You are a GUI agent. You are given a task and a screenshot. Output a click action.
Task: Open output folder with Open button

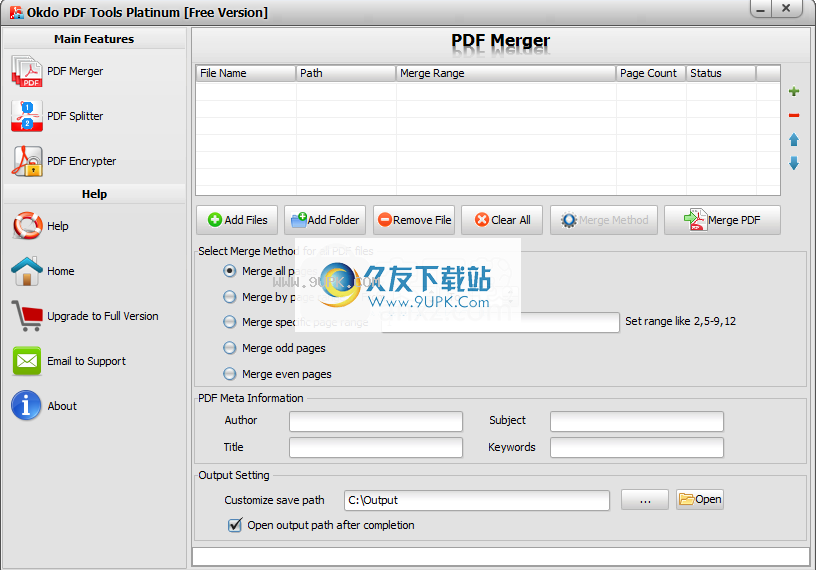(x=700, y=500)
